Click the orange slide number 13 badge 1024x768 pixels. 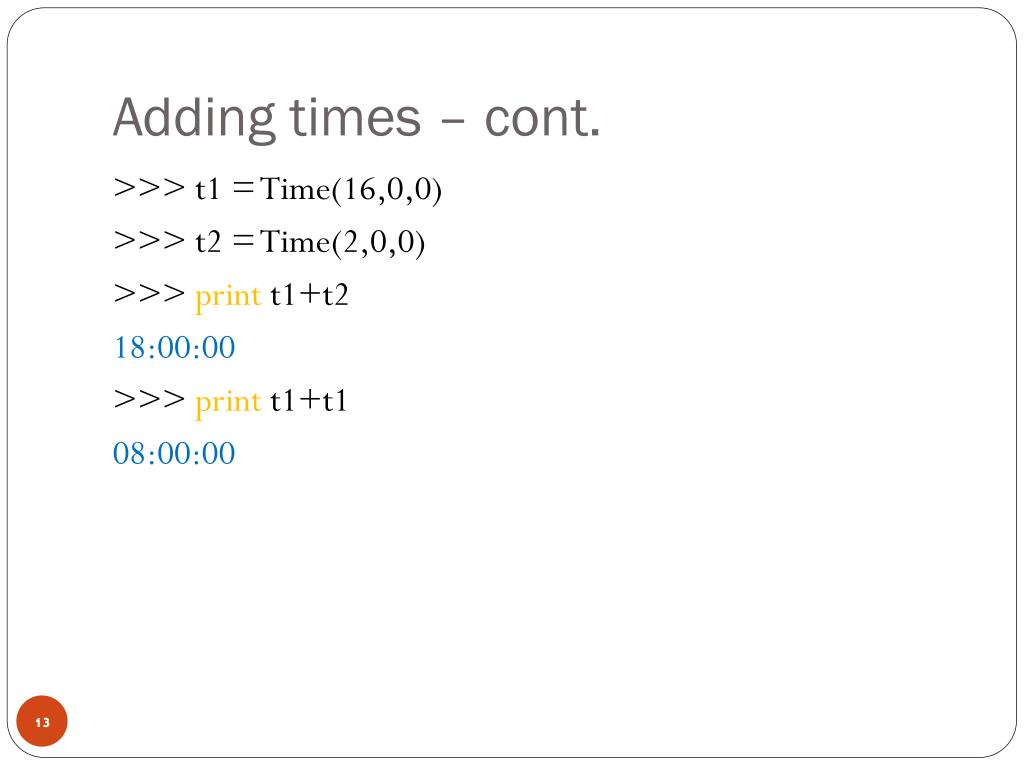pyautogui.click(x=42, y=721)
